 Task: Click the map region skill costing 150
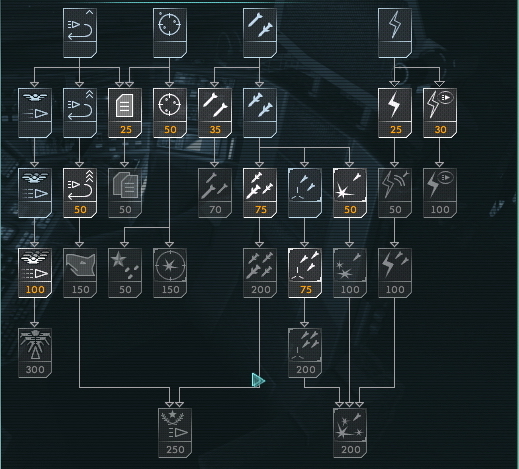coord(80,273)
